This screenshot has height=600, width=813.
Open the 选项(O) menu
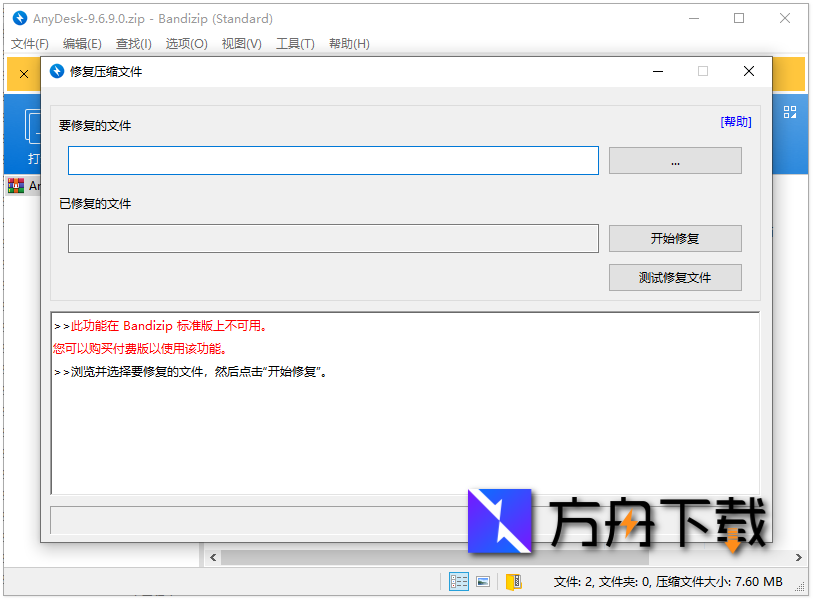187,44
